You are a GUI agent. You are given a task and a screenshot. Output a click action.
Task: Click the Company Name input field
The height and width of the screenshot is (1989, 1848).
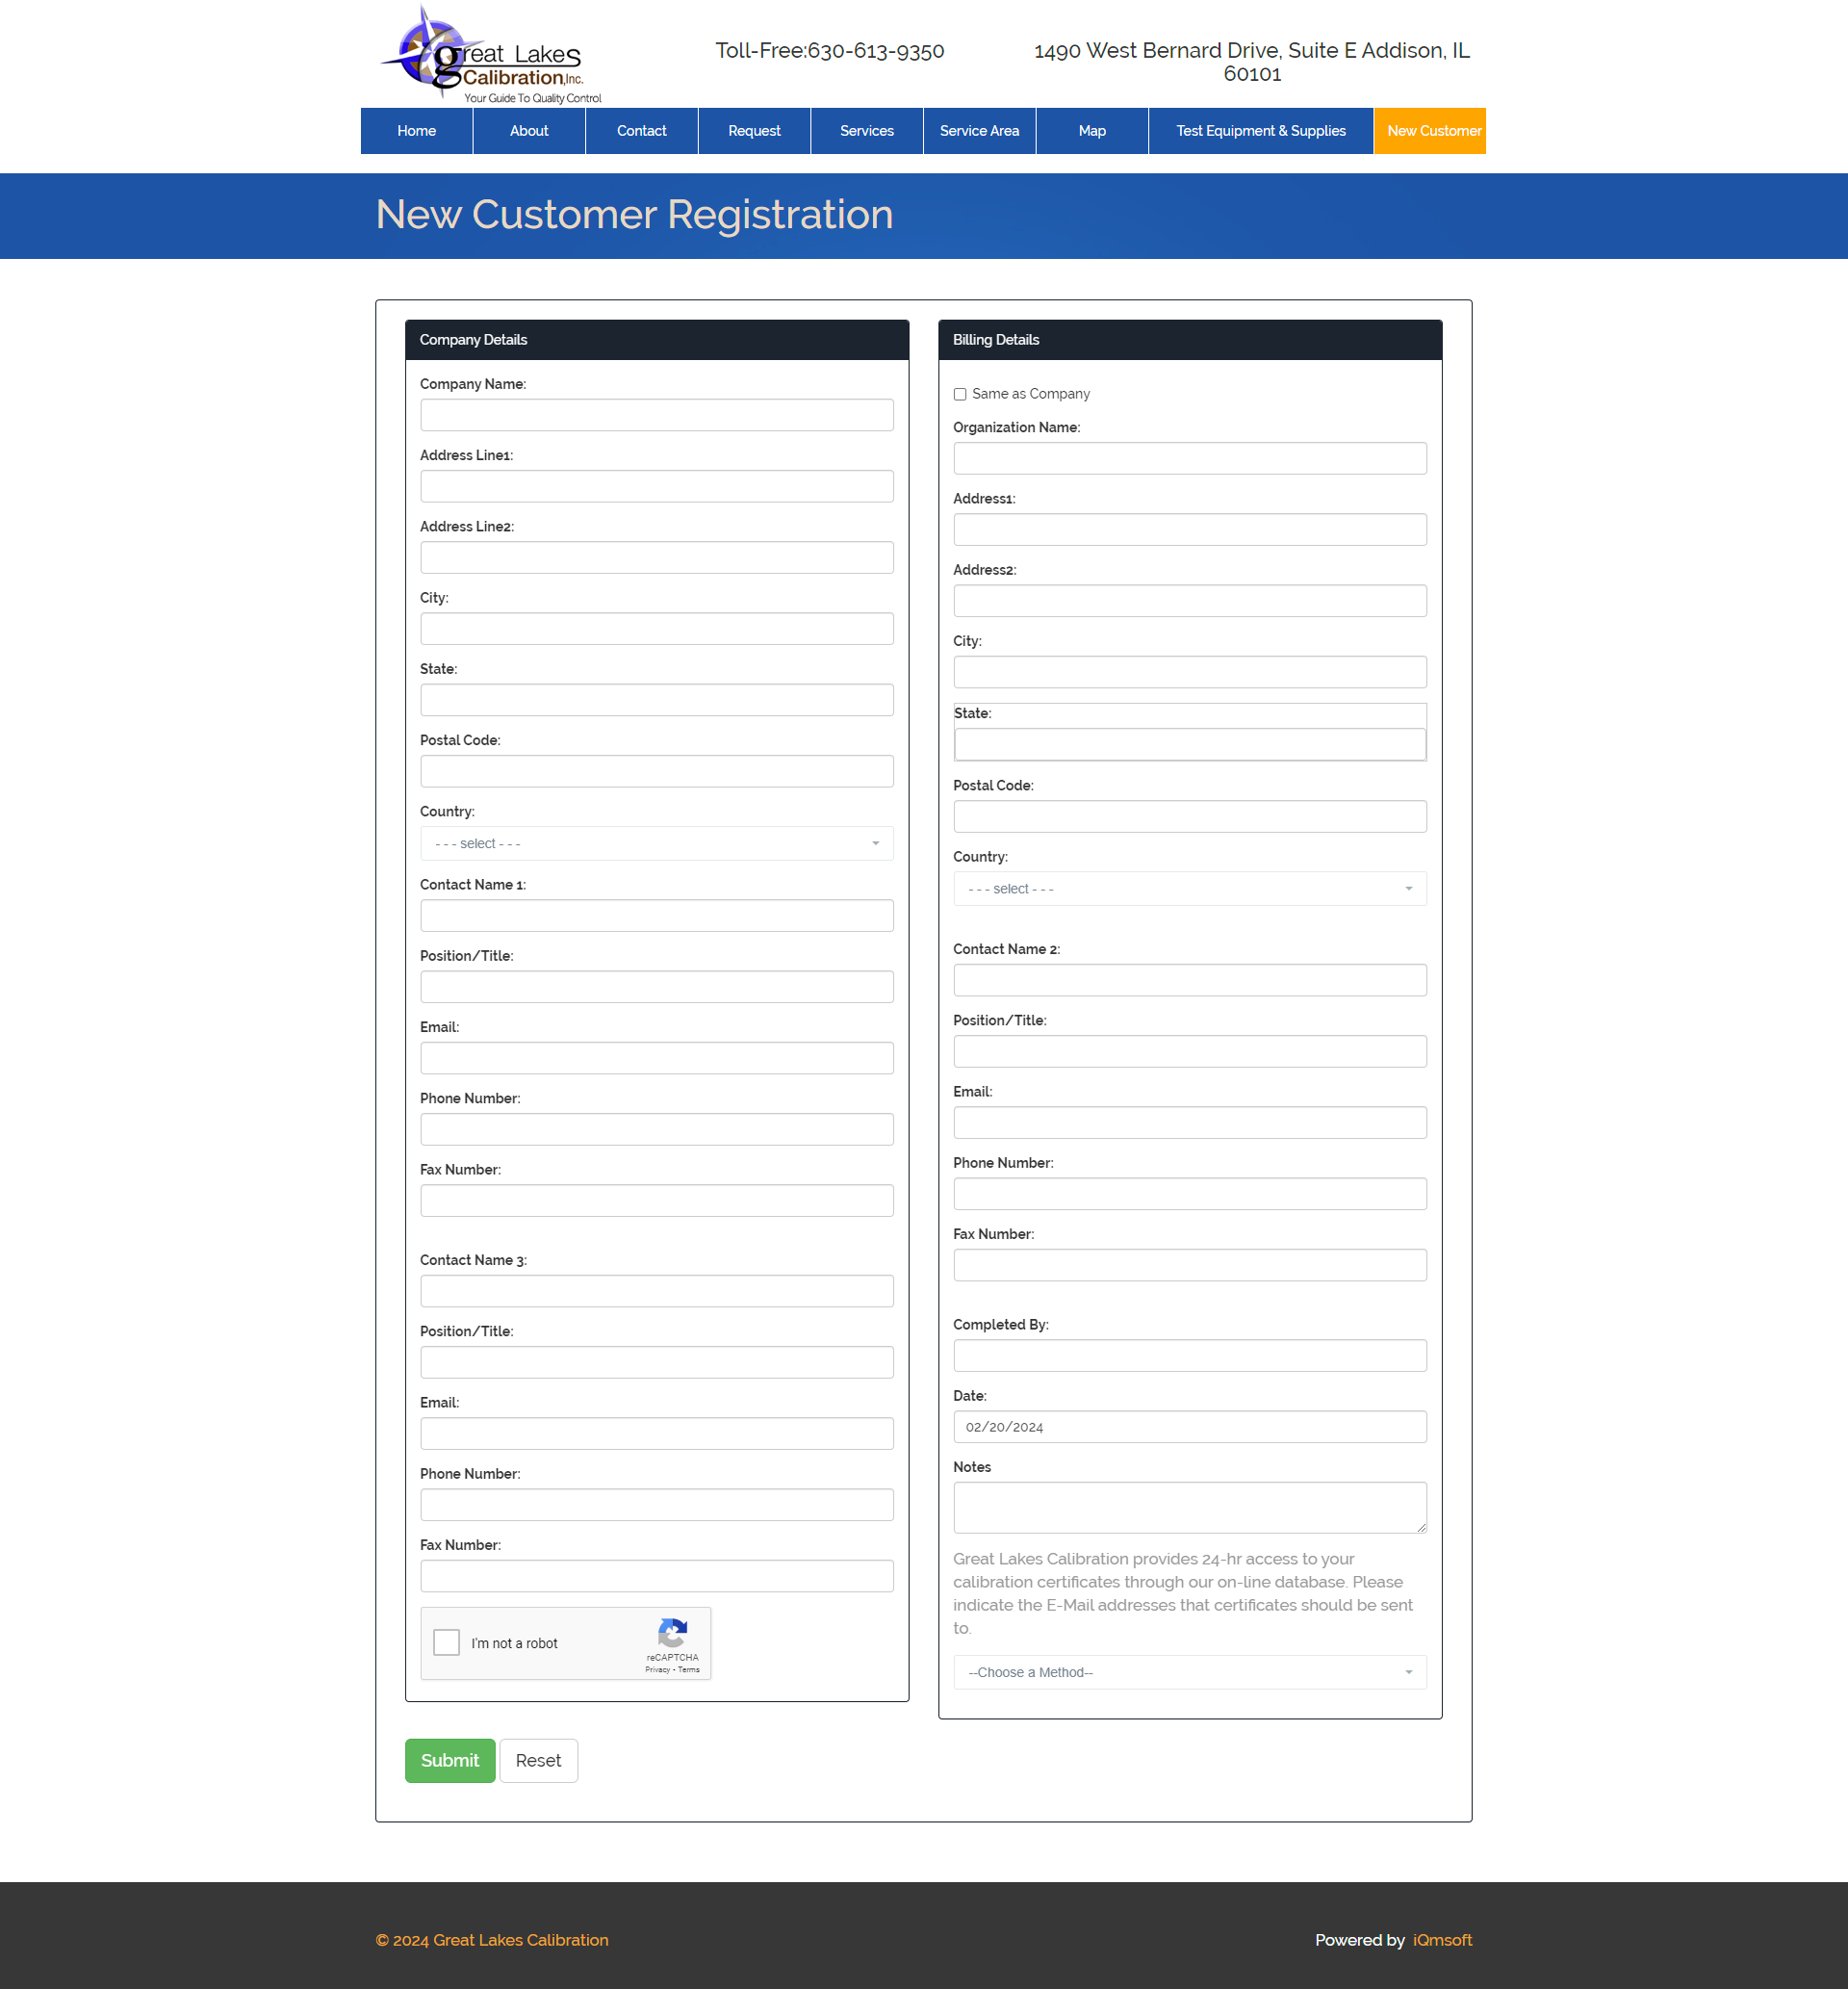(x=656, y=415)
